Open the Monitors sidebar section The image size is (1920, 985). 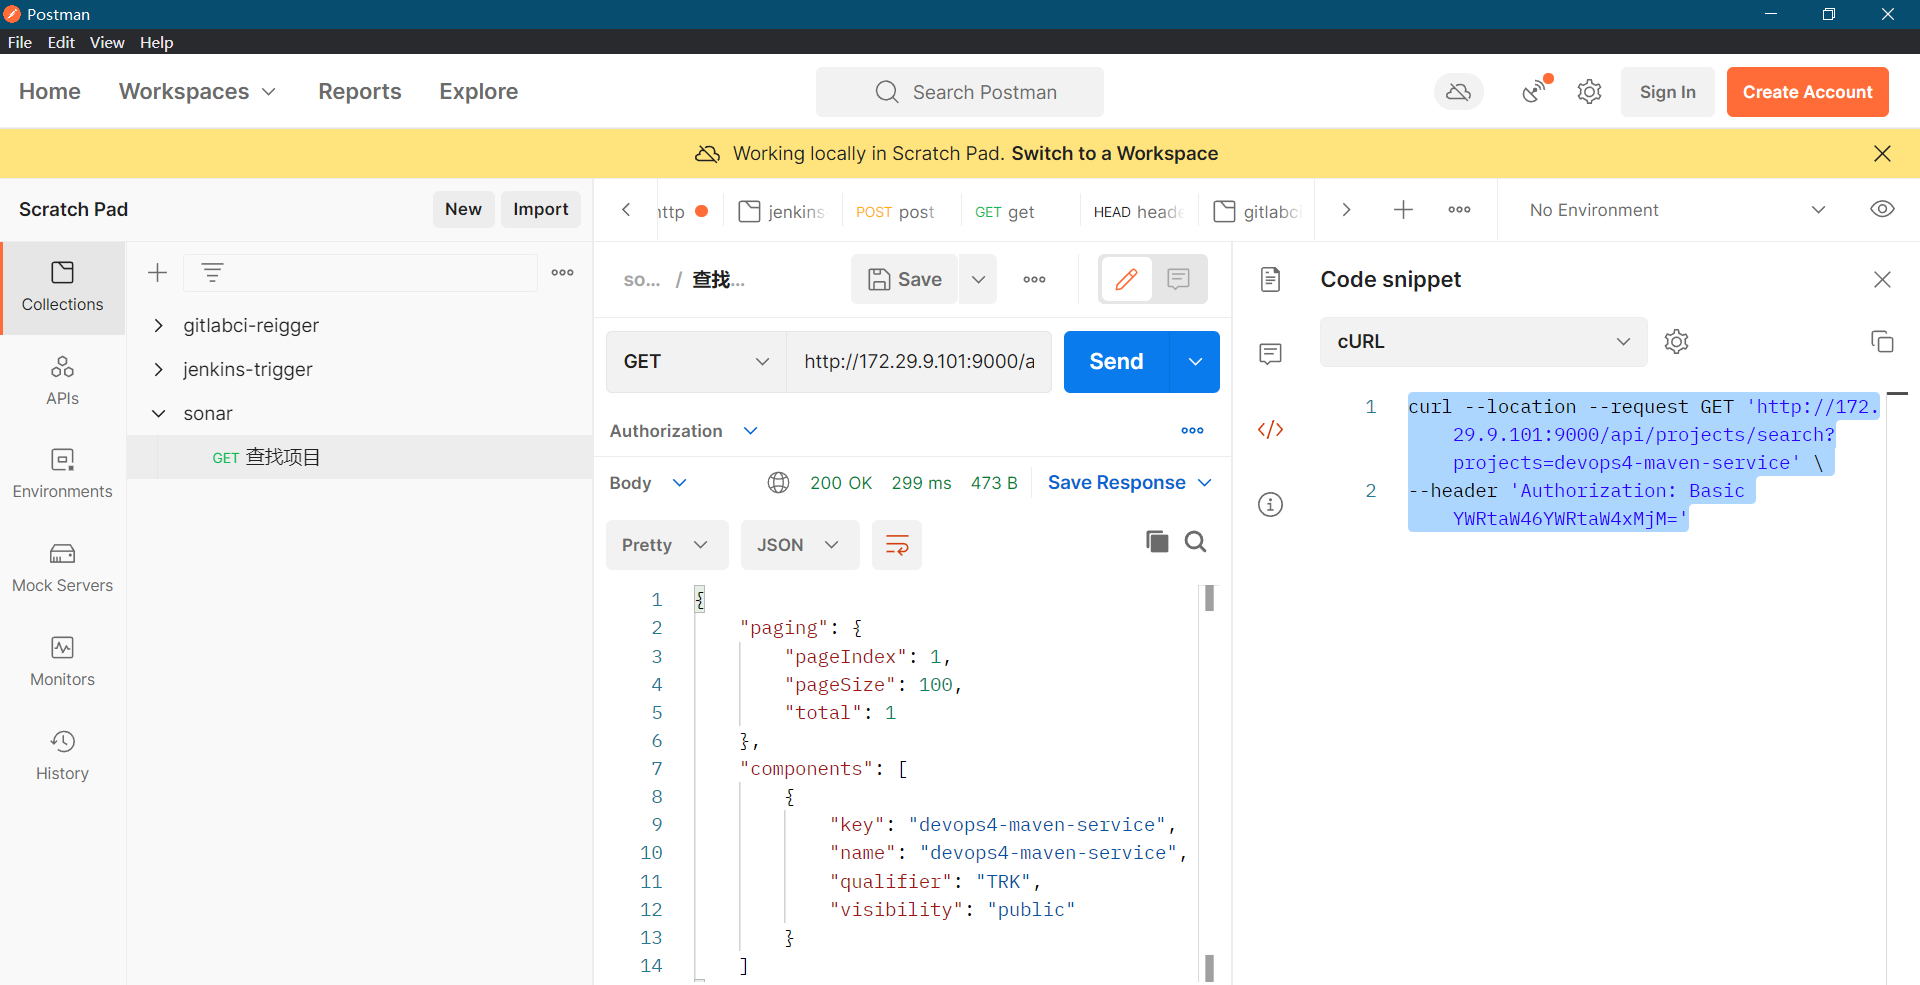coord(62,662)
